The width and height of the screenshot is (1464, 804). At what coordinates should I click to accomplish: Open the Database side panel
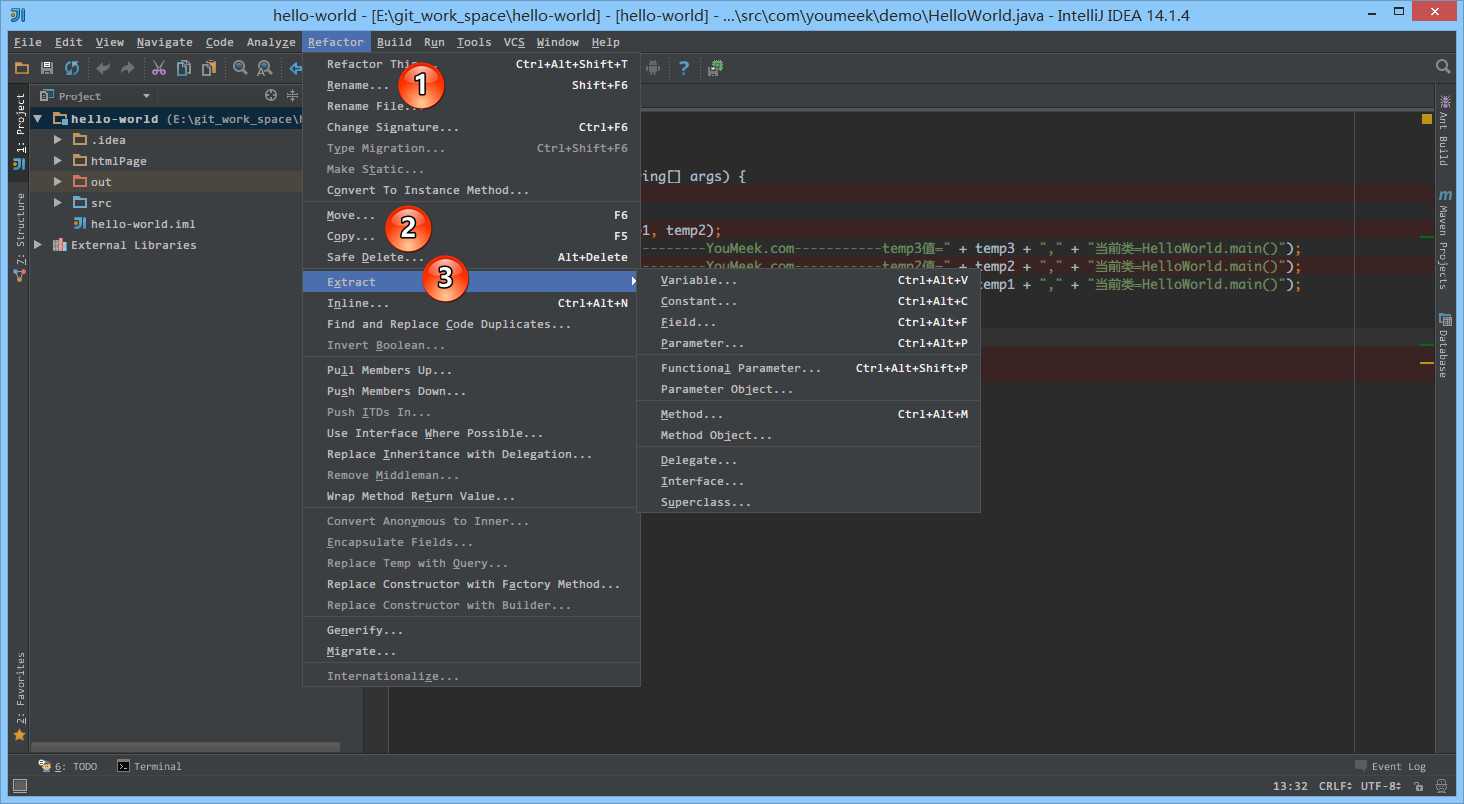click(1444, 346)
